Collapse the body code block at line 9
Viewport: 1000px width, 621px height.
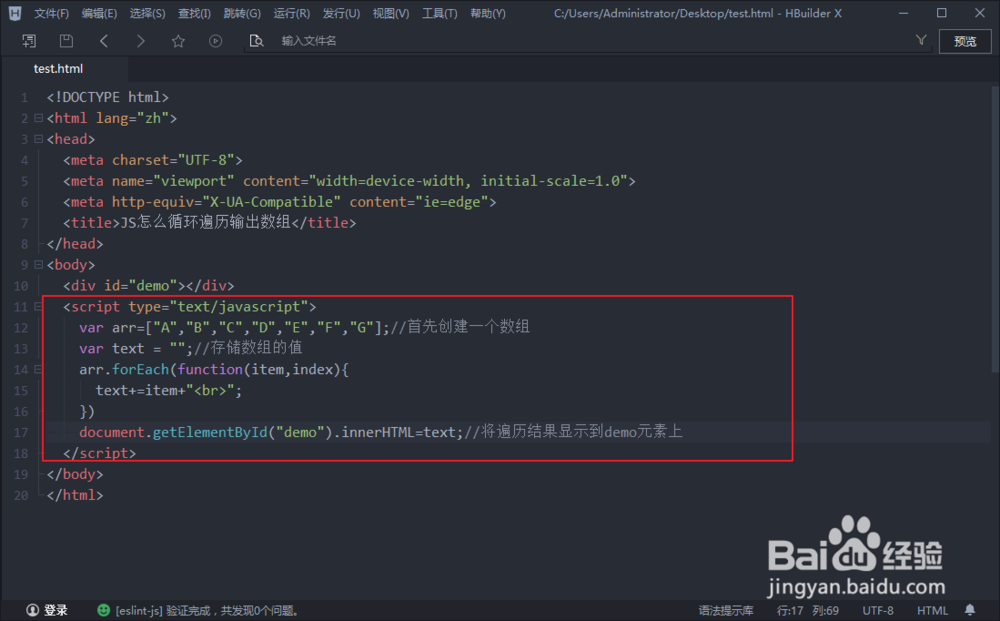coord(38,264)
